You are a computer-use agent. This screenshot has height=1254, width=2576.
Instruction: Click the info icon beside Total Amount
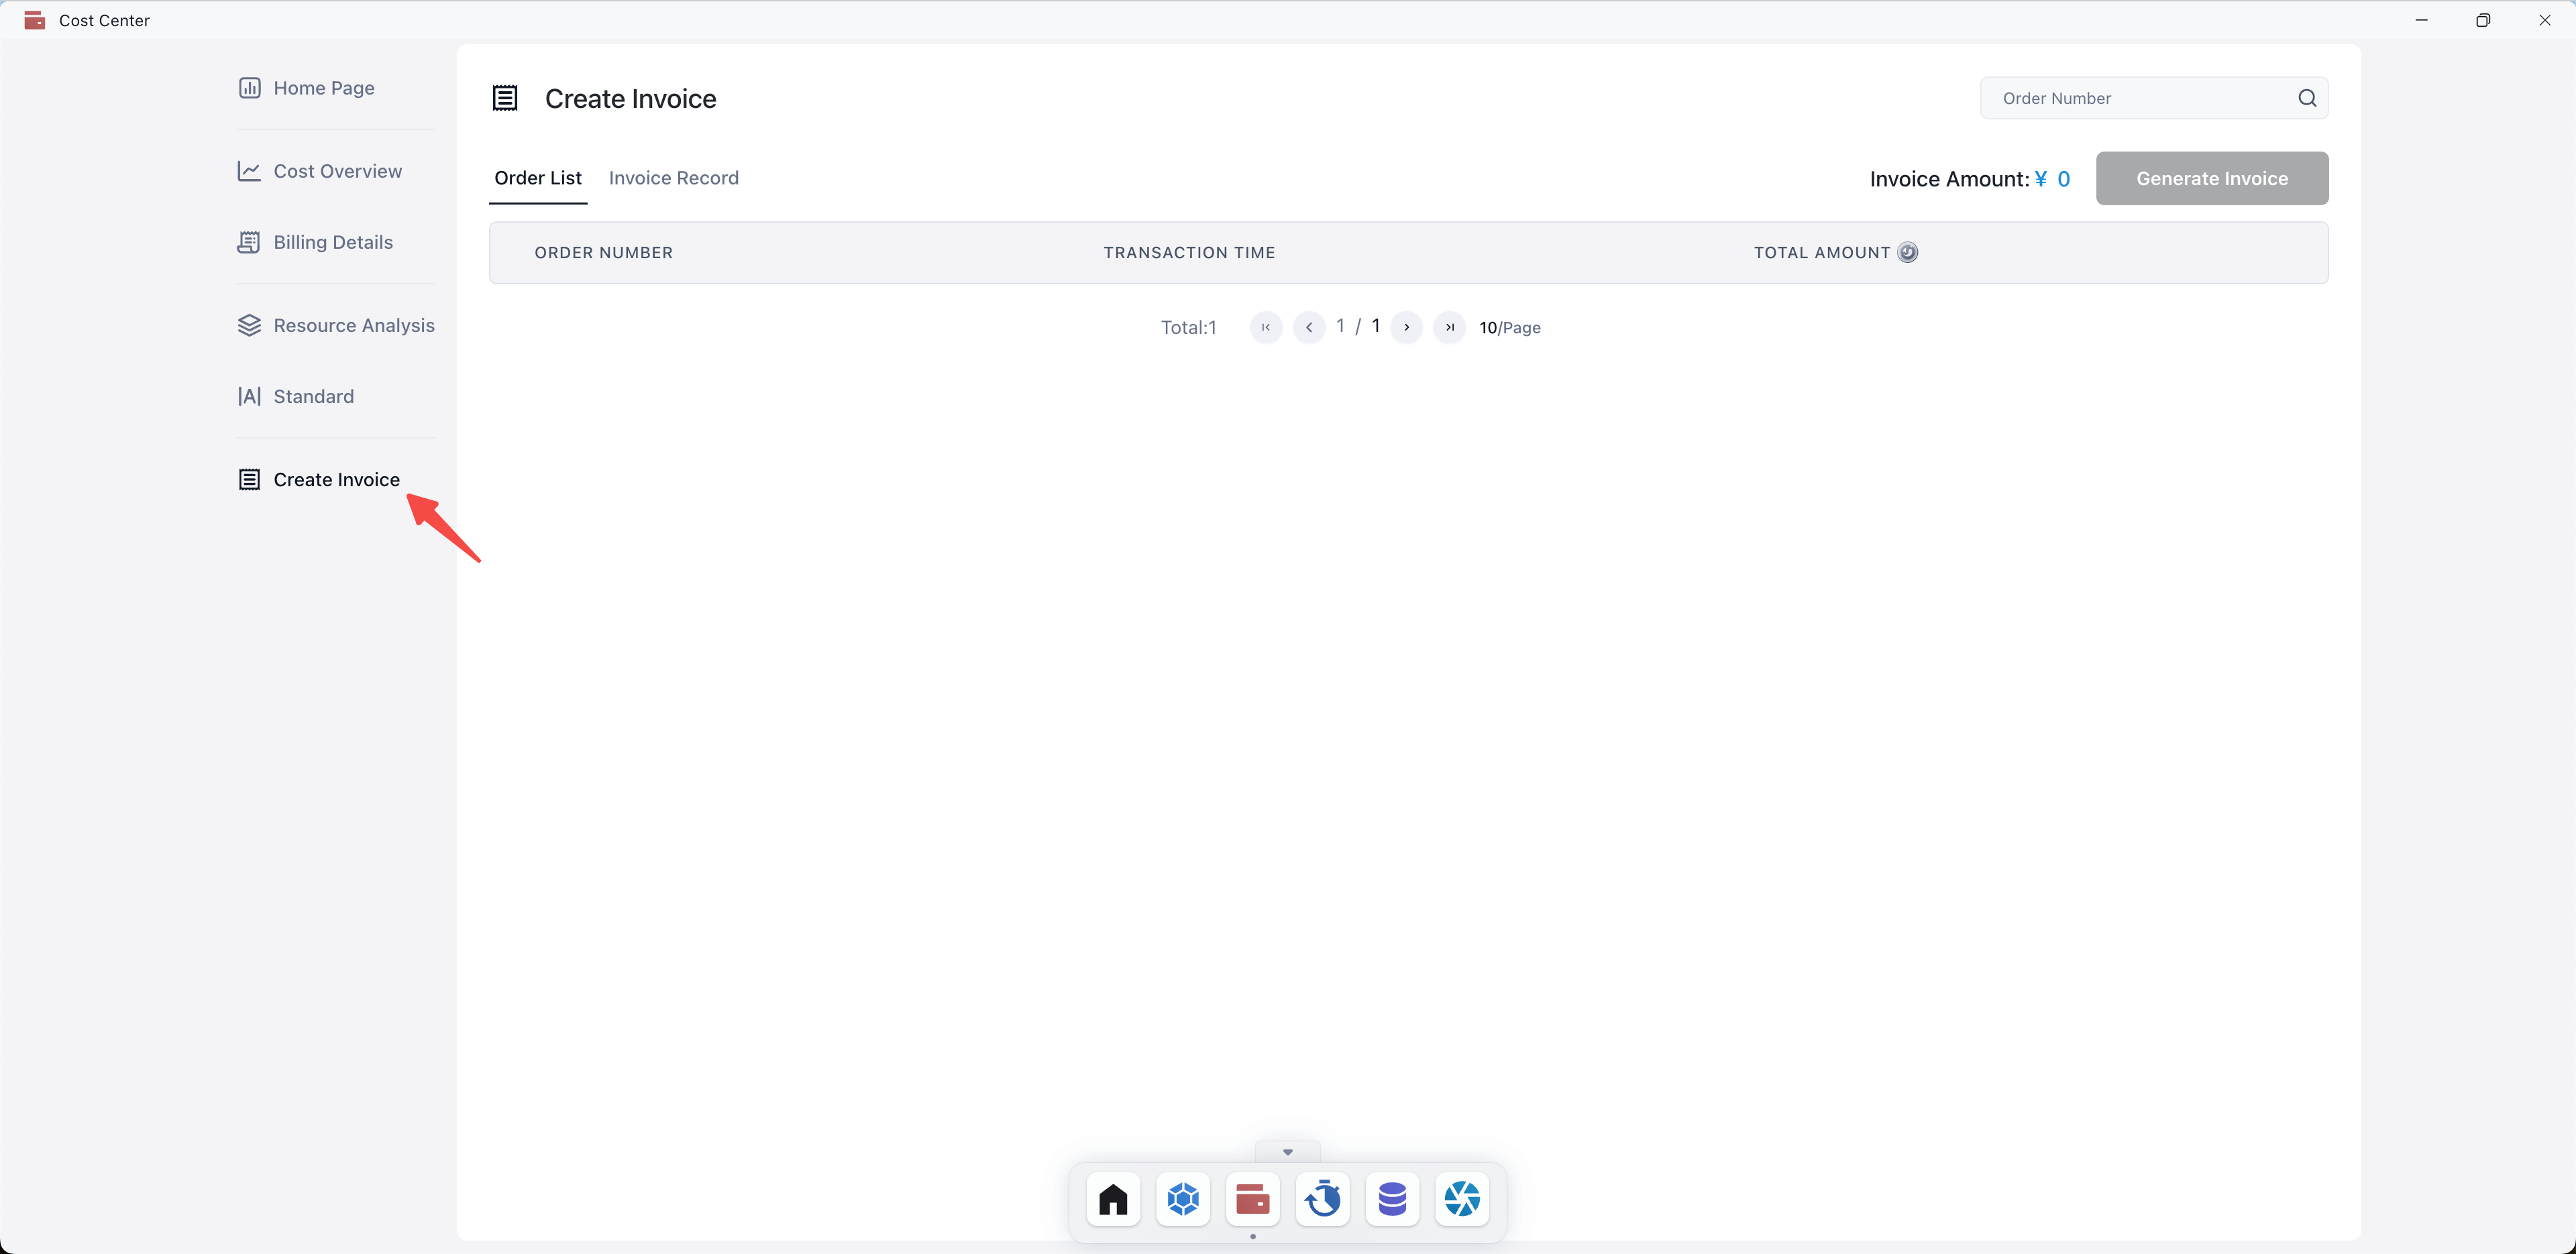(1908, 252)
